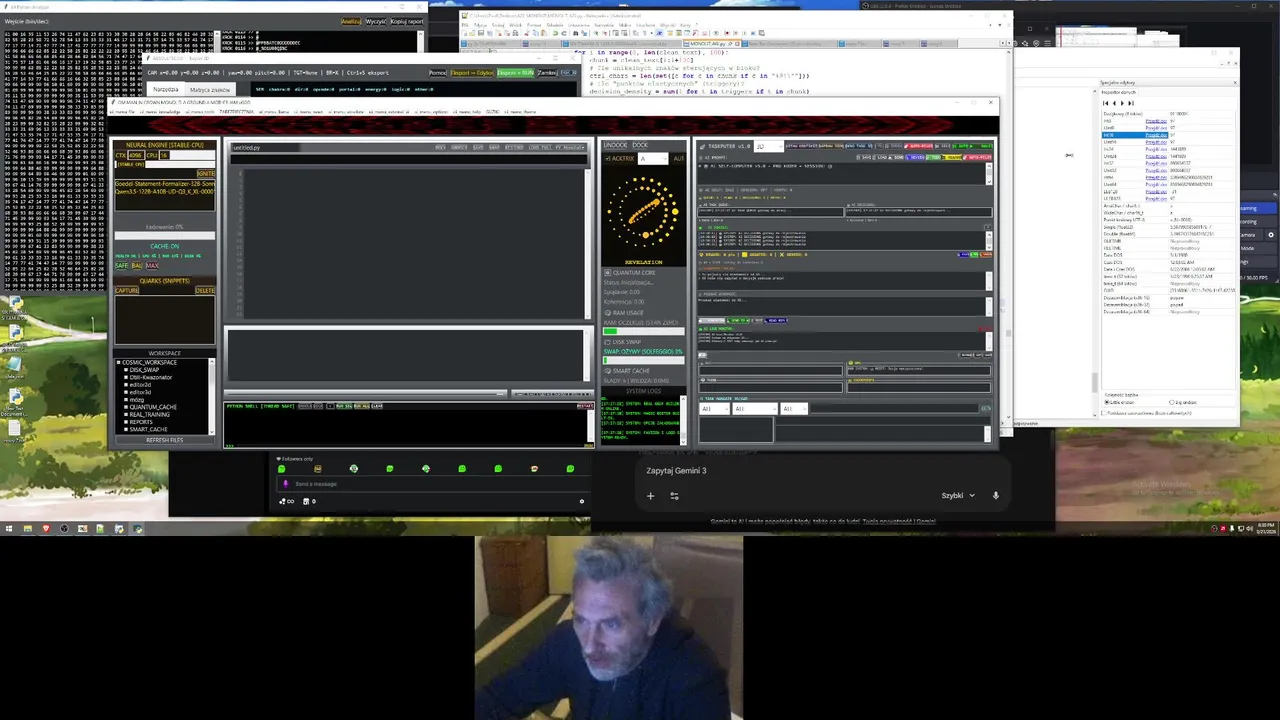Click CLEAR in Python shell toolbar
This screenshot has width=1280, height=720.
click(x=377, y=406)
